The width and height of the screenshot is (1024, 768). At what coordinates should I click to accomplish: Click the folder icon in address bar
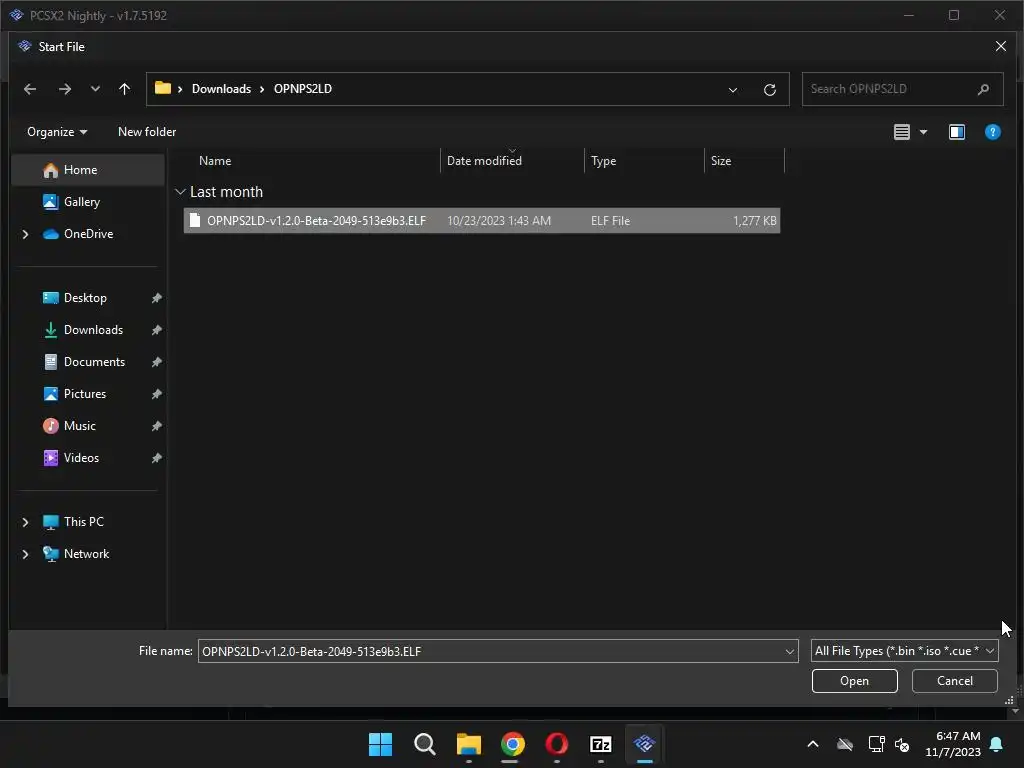163,88
